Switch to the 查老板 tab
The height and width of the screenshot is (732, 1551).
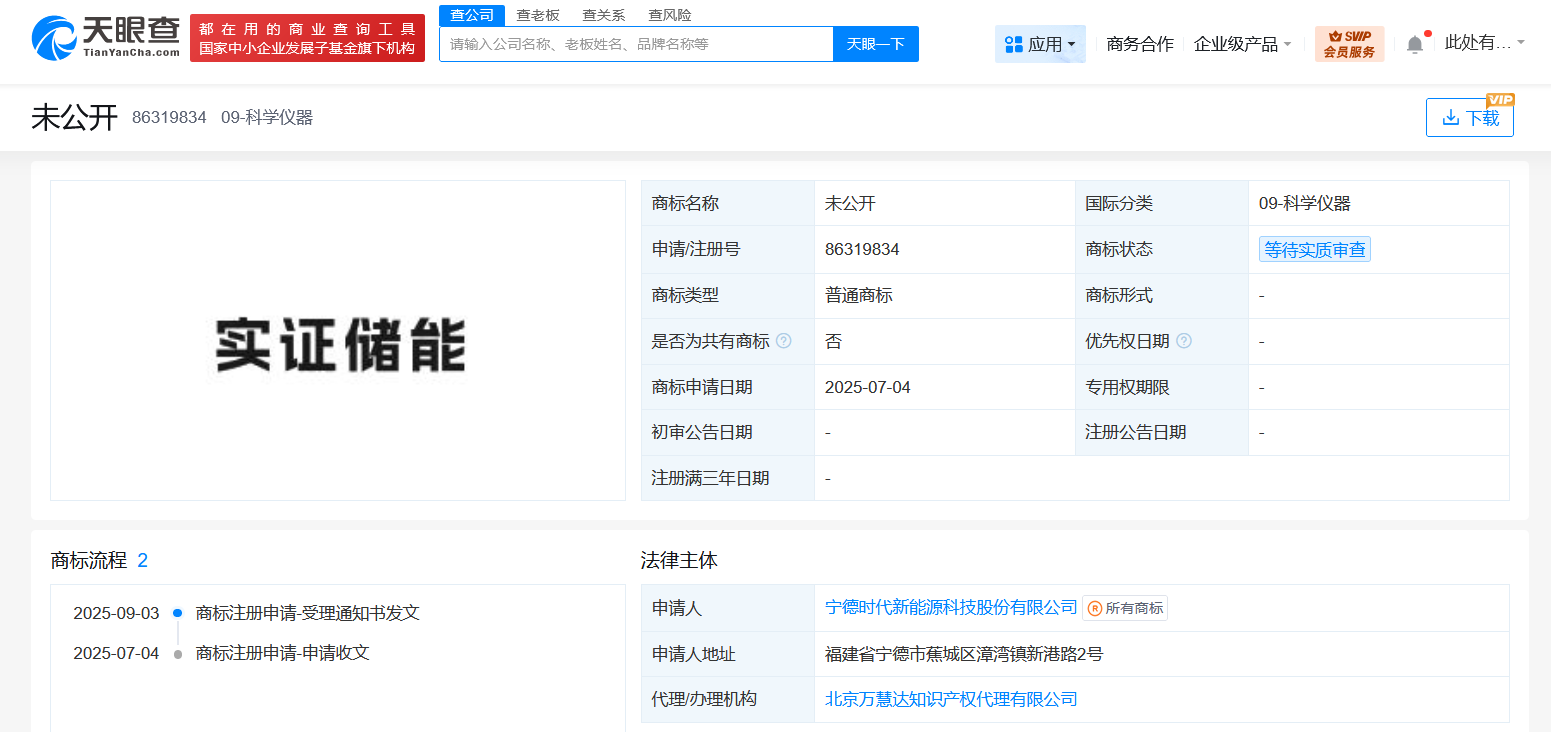click(537, 14)
